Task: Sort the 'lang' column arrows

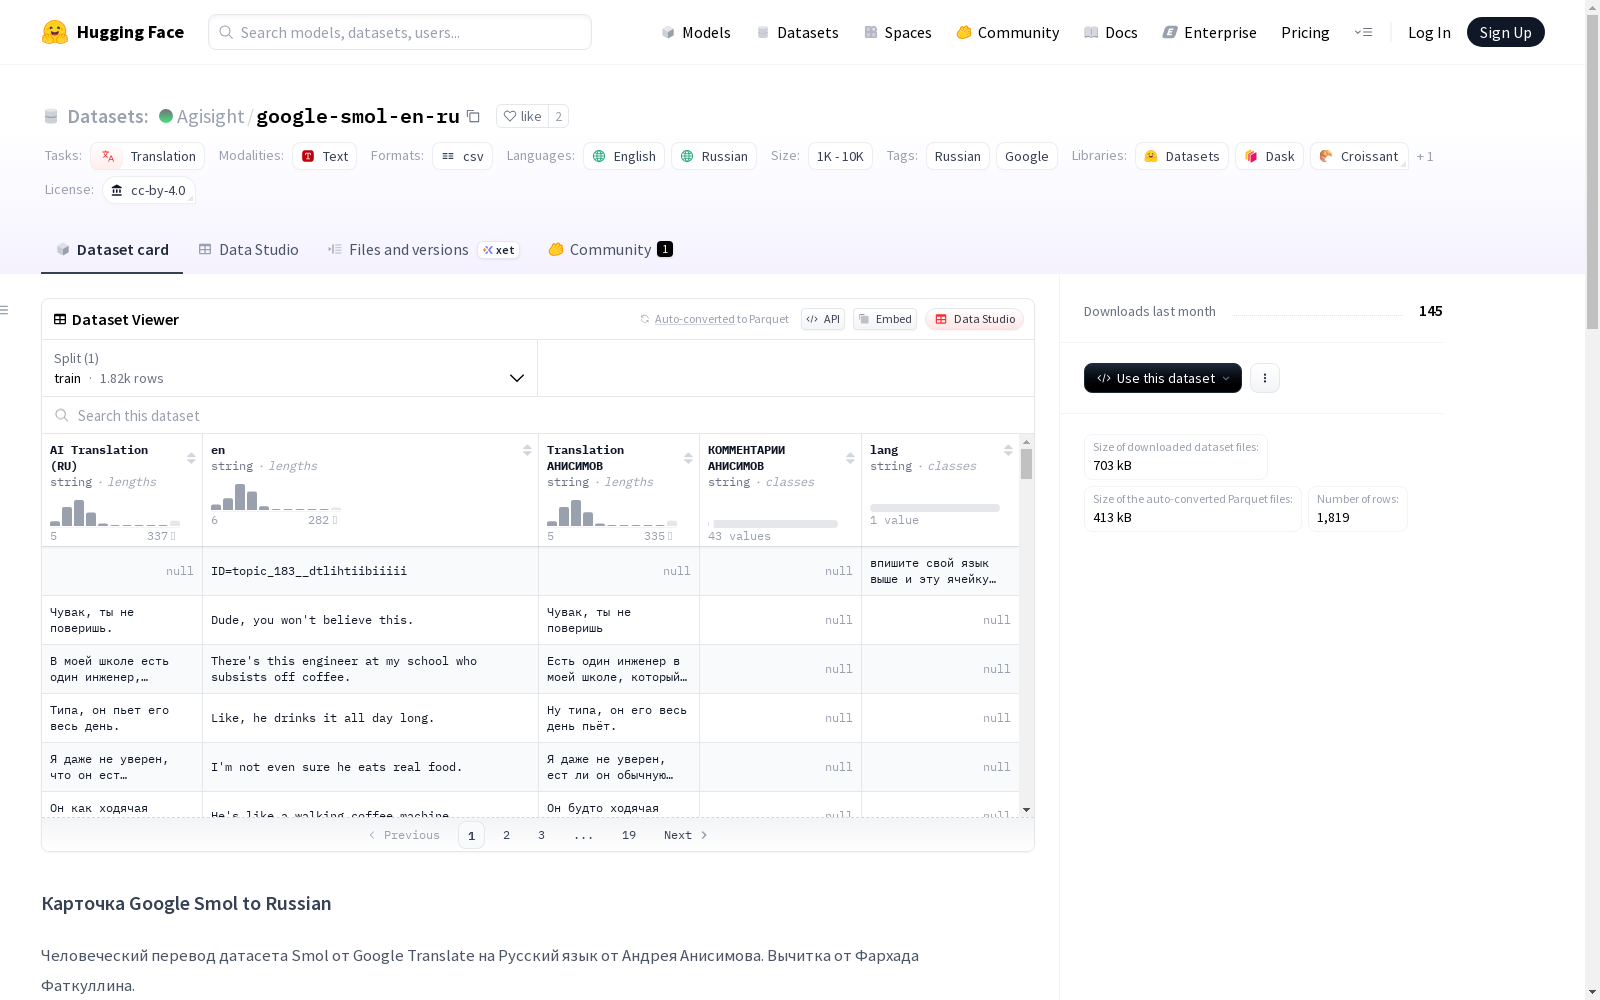Action: [1008, 450]
